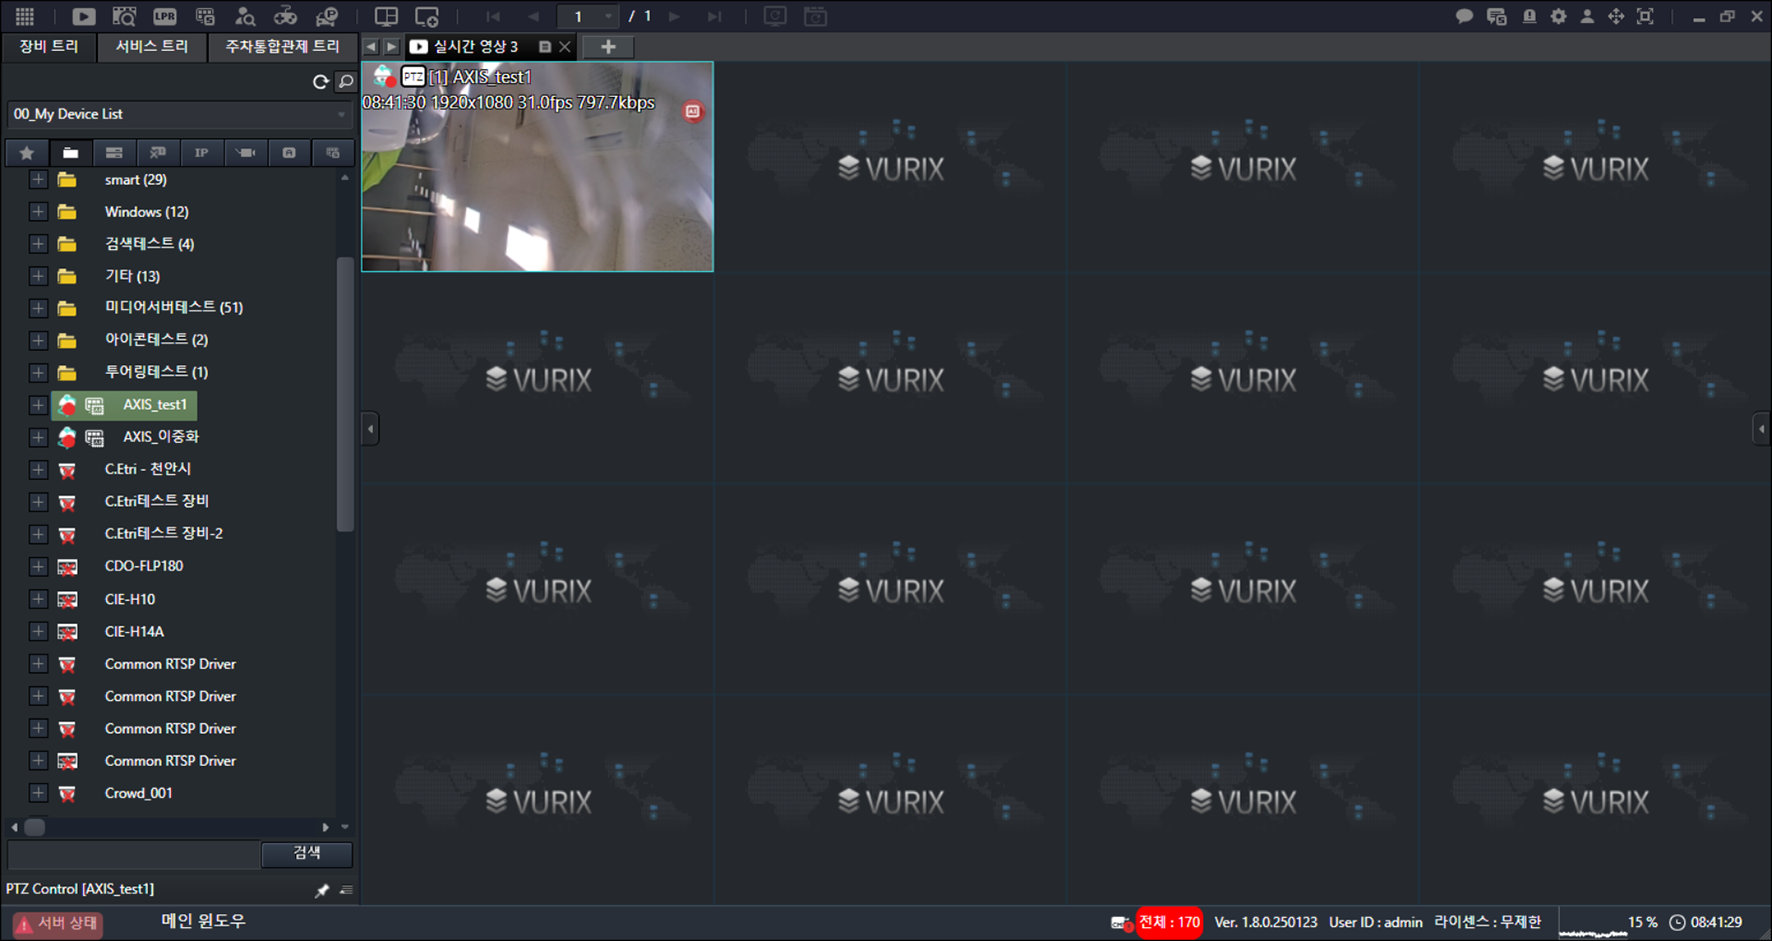Toggle the fullscreen icon
The image size is (1772, 941).
pyautogui.click(x=1645, y=16)
